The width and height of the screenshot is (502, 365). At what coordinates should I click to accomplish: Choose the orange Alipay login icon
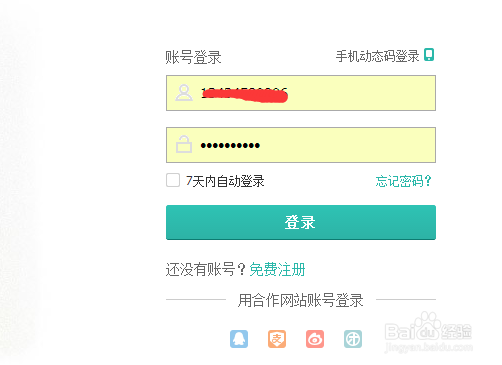click(277, 339)
